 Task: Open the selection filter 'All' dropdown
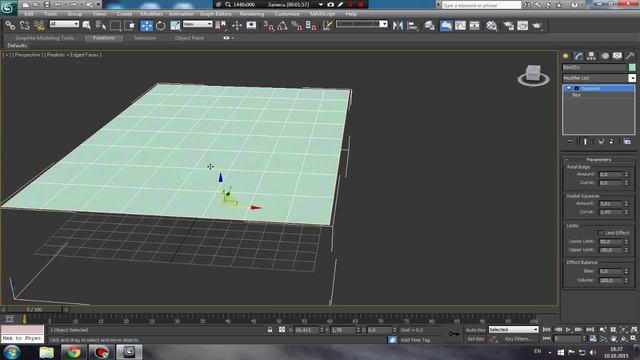tap(64, 24)
